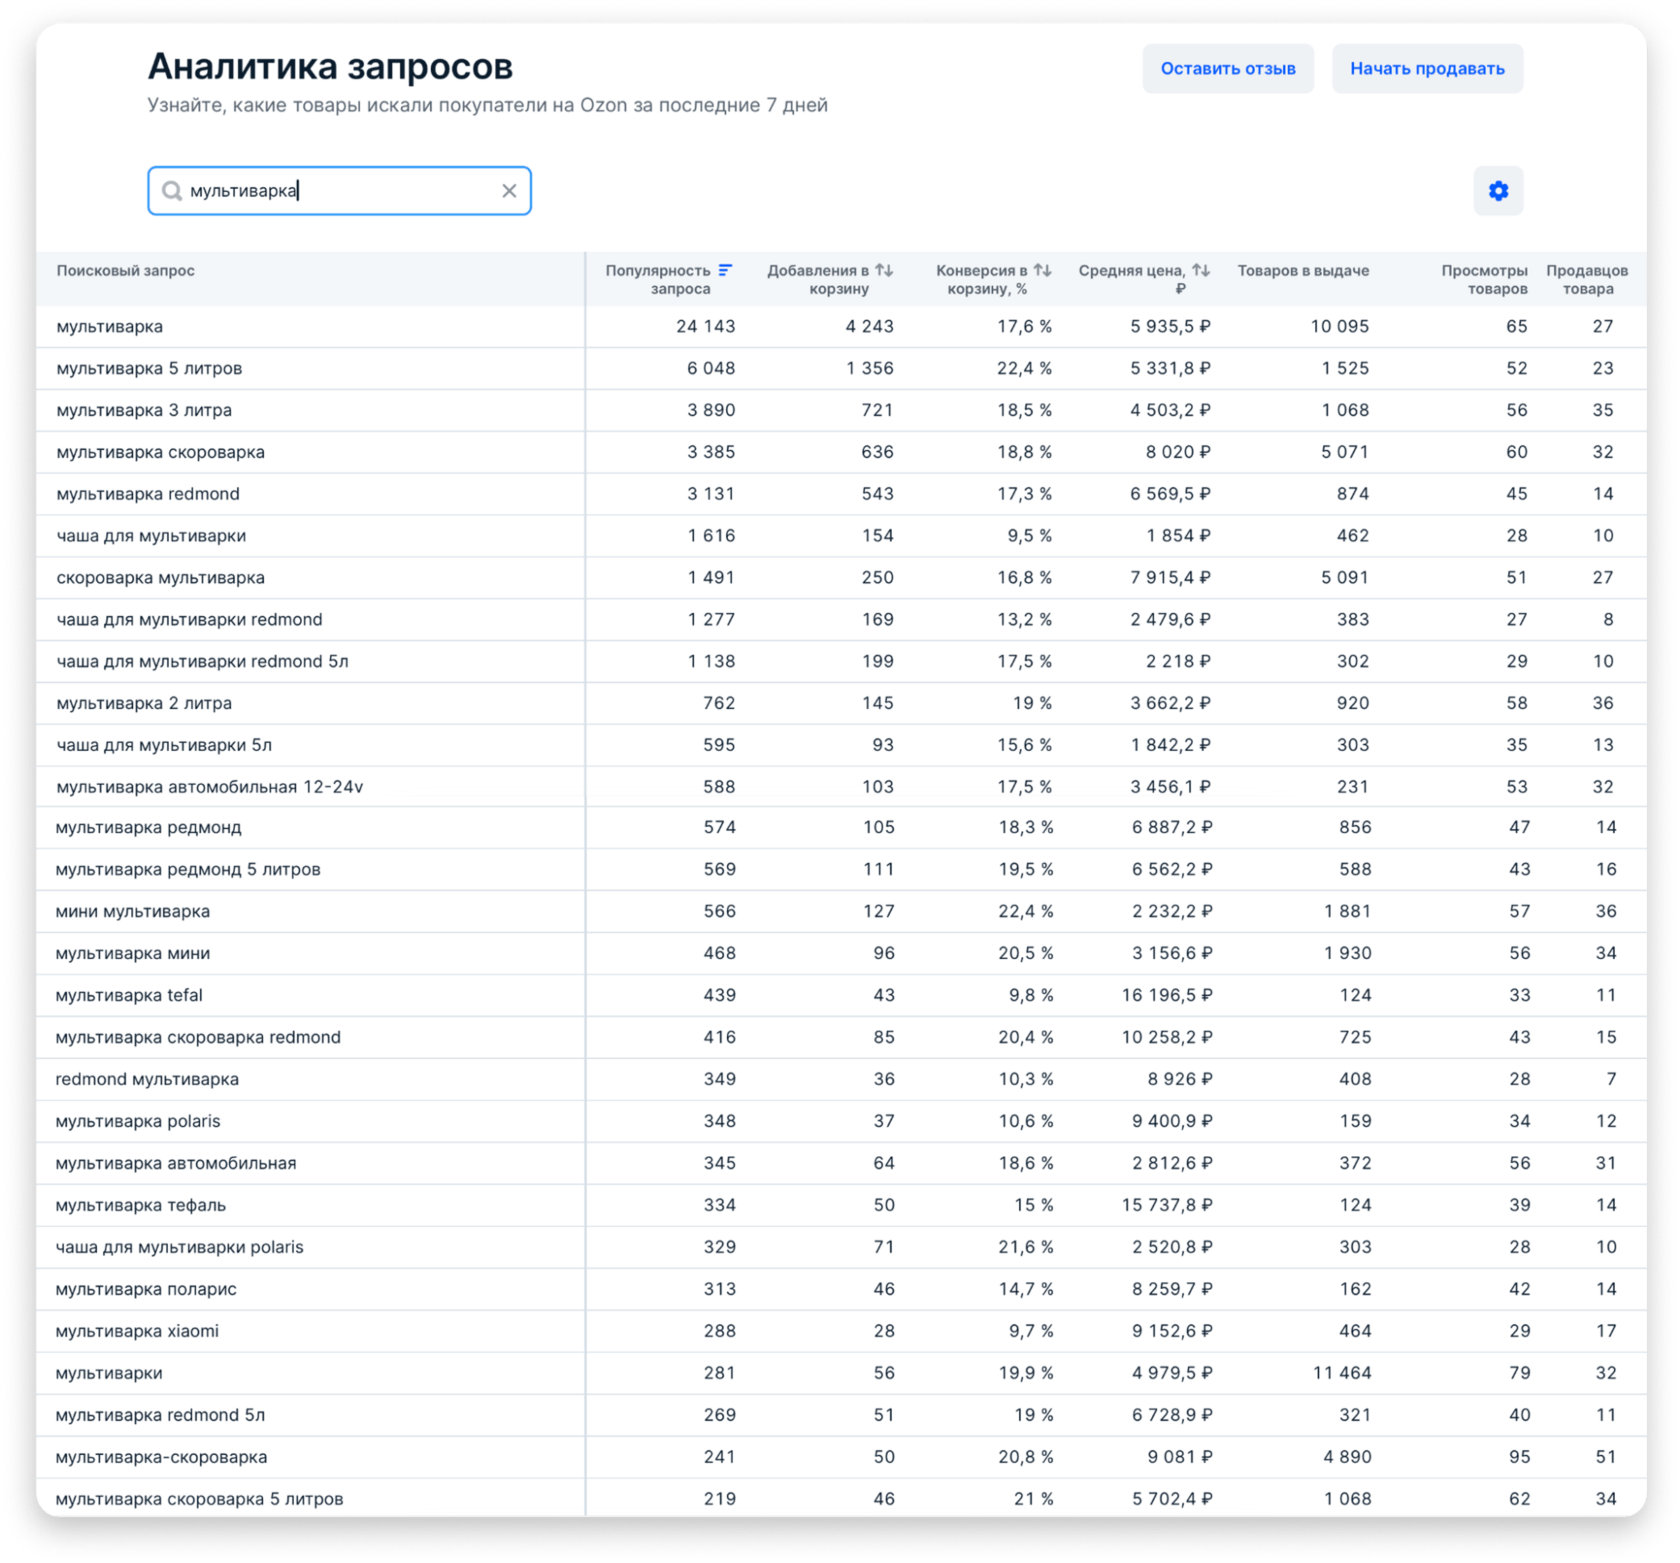Click the cart additions value 1 356
Viewport: 1680px width, 1563px height.
click(869, 368)
